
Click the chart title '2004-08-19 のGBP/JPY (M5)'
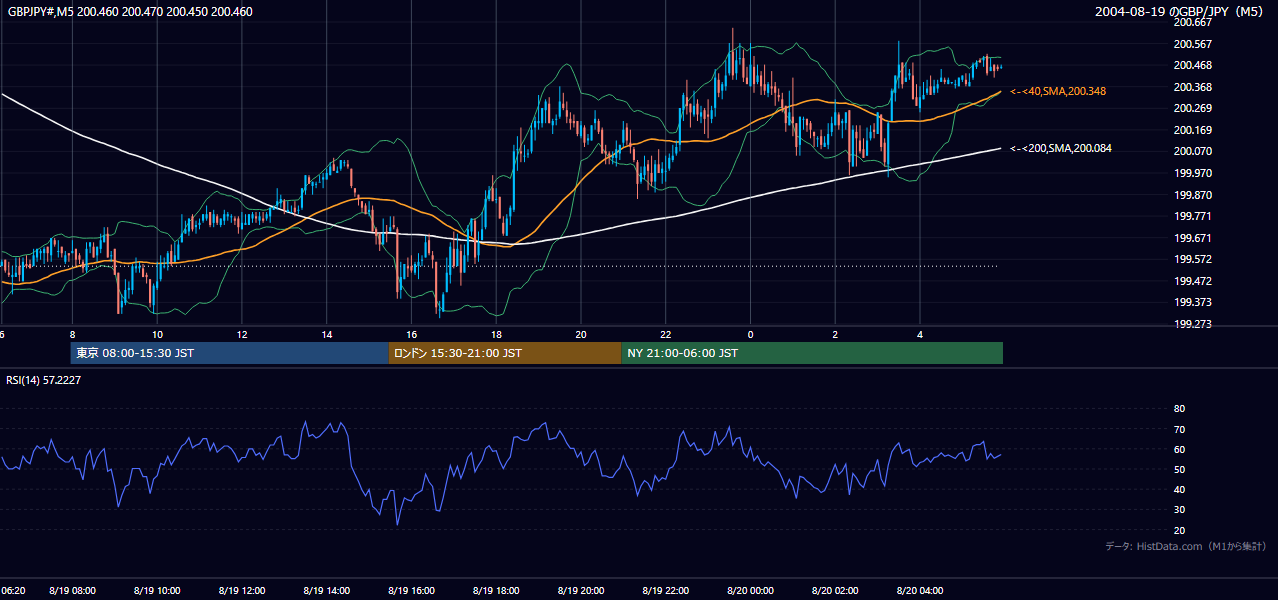coord(1181,12)
